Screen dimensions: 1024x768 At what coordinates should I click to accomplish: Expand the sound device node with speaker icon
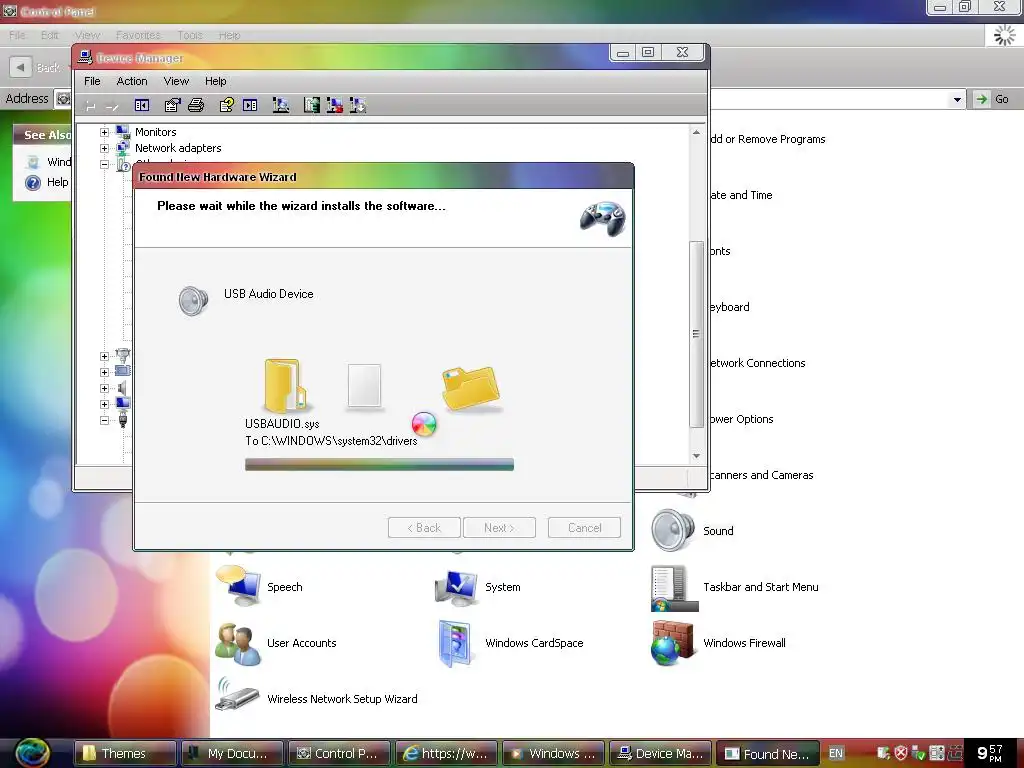point(104,388)
